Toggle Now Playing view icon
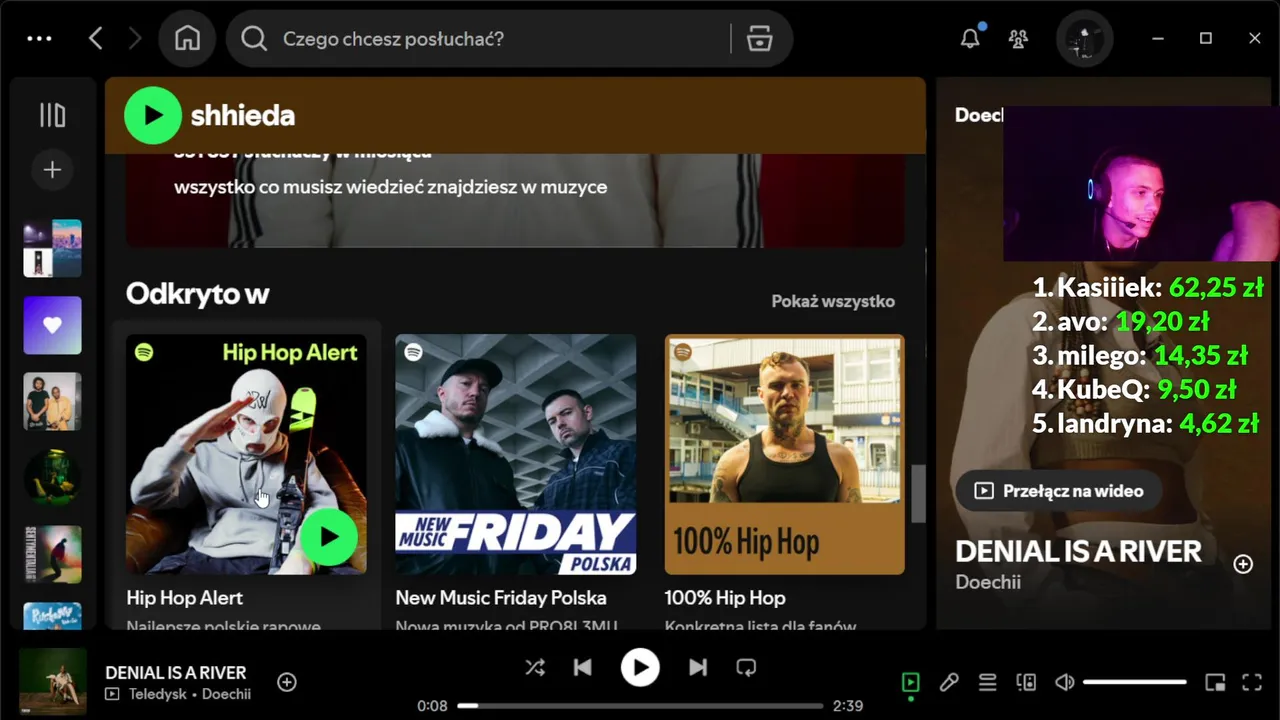 [910, 683]
